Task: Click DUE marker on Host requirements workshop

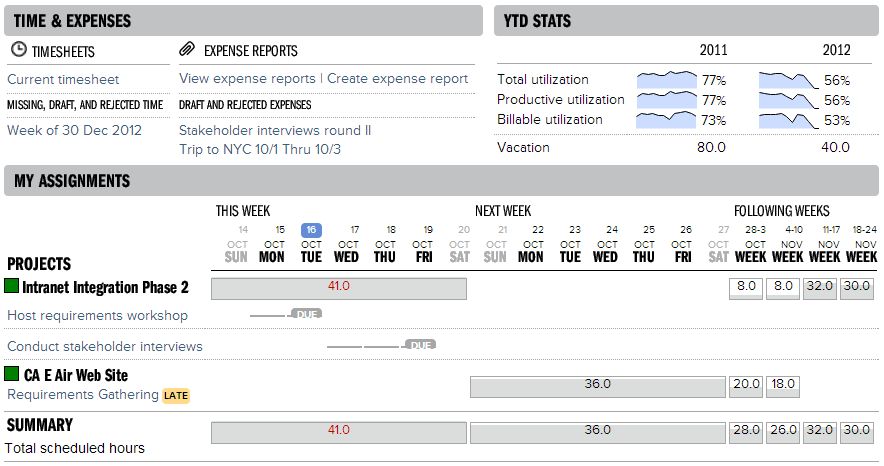Action: coord(307,314)
